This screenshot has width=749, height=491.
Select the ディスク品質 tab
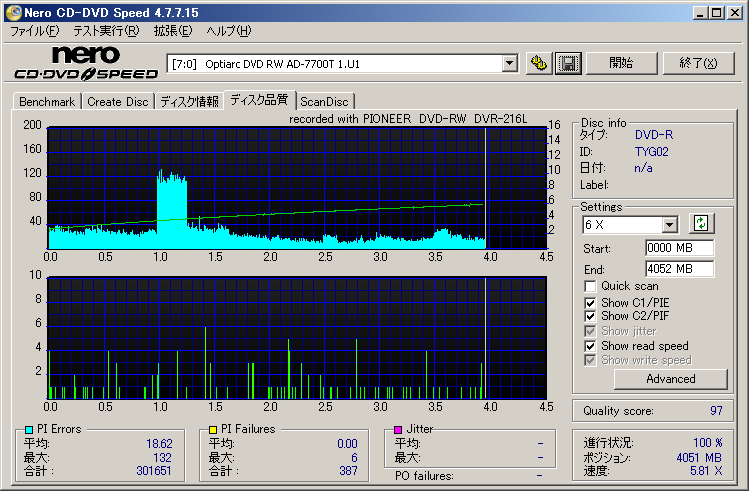pyautogui.click(x=259, y=99)
